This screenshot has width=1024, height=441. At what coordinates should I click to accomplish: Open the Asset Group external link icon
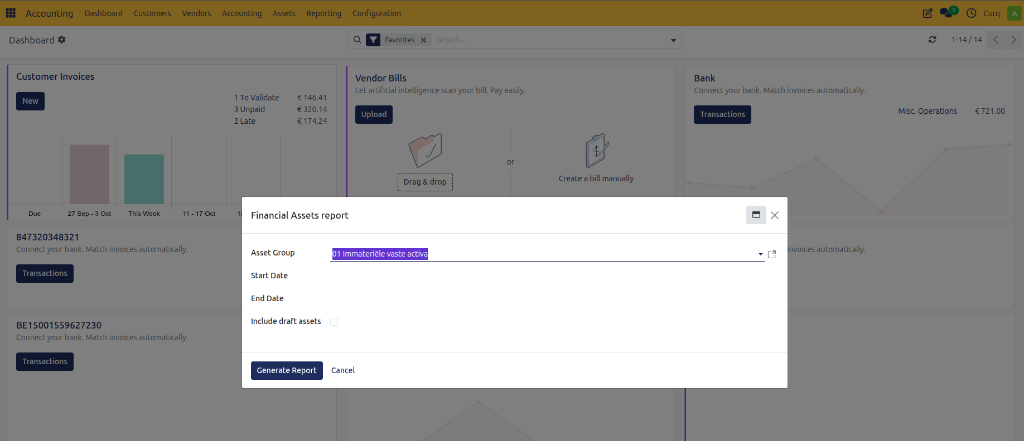[772, 253]
